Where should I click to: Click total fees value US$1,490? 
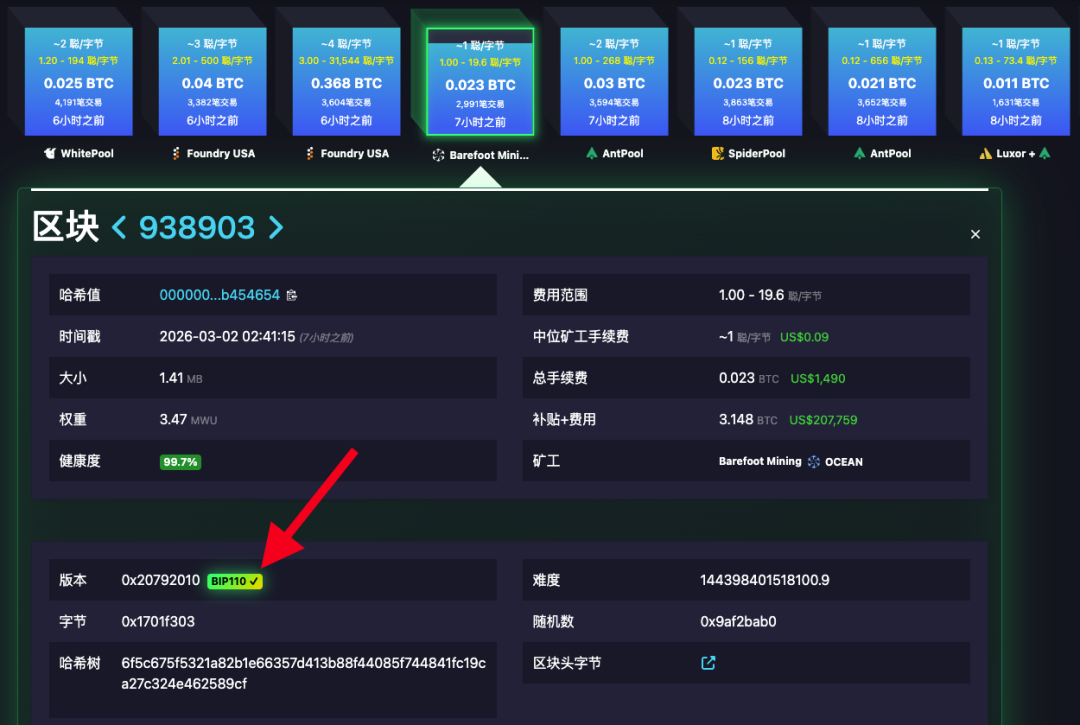click(x=818, y=379)
